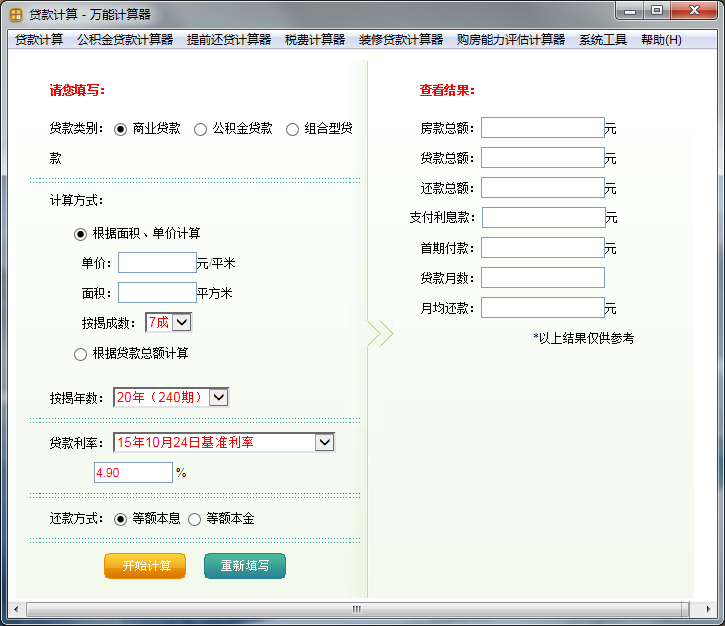Click the horizontal scrollbar thumb
This screenshot has height=626, width=725.
click(x=357, y=609)
